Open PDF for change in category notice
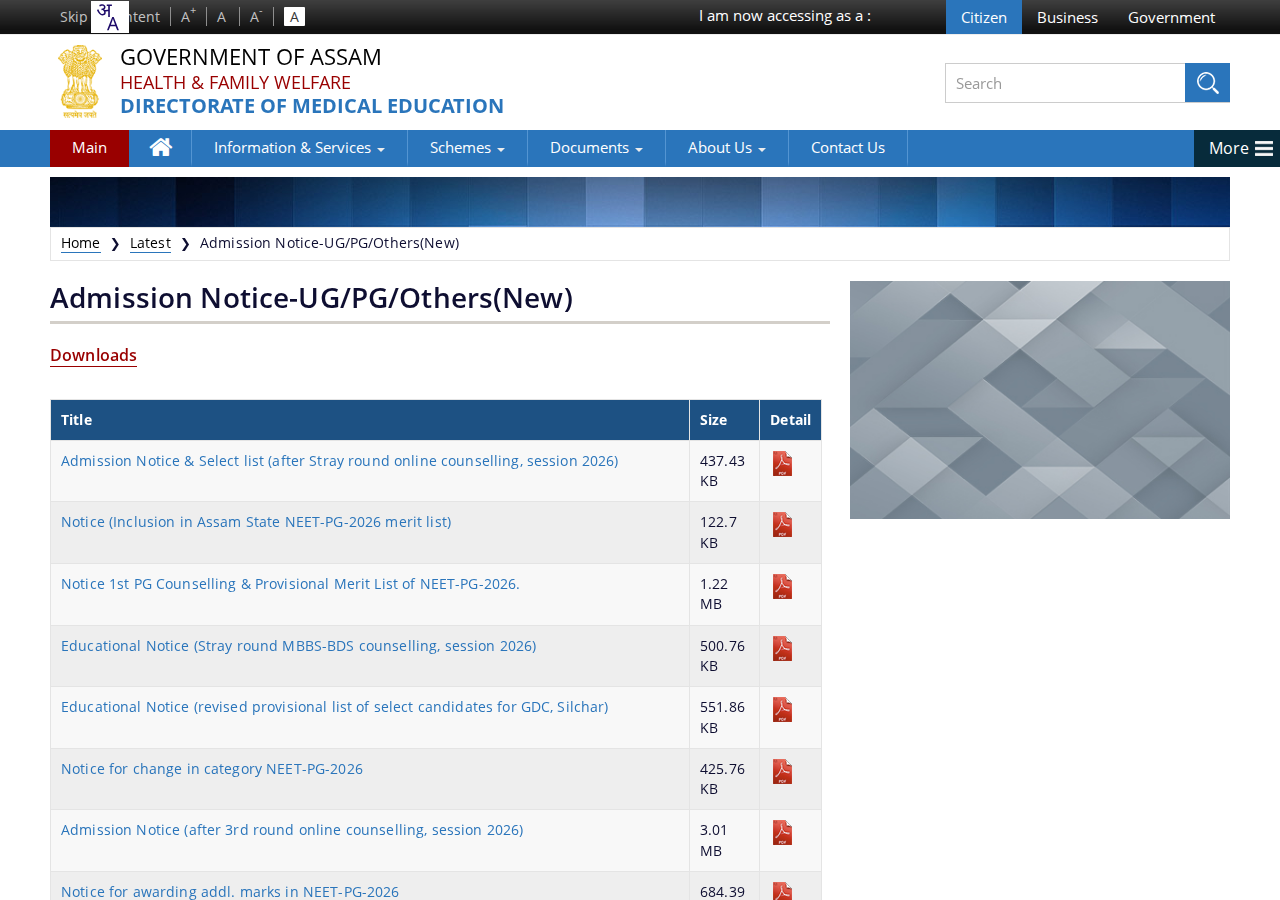This screenshot has width=1280, height=900. pos(782,772)
